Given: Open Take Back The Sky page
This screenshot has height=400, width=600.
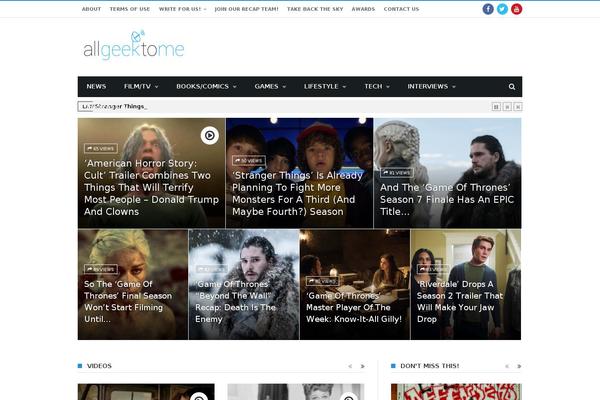Looking at the screenshot, I should [x=315, y=9].
